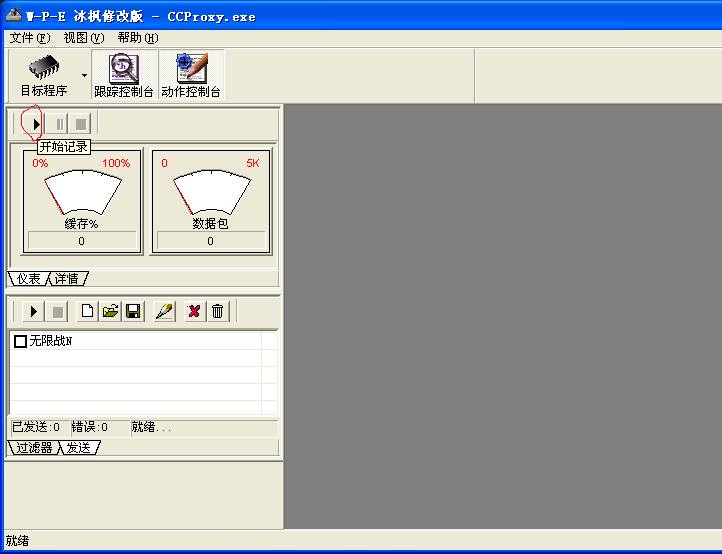
Task: Create a new filter list file
Action: [87, 312]
